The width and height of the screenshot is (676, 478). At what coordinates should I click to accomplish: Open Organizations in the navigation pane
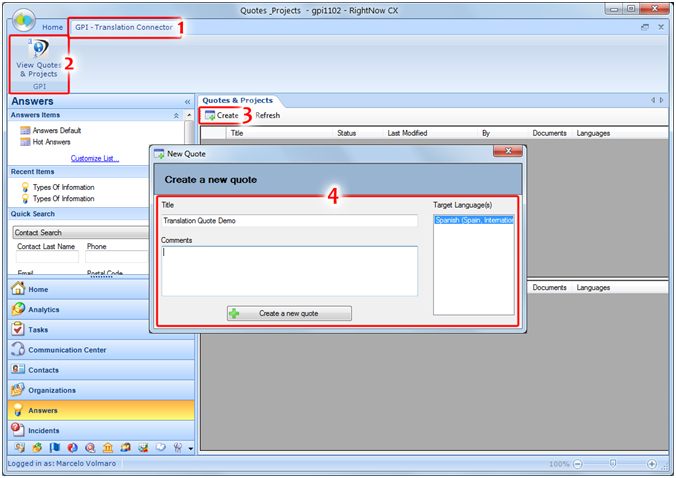tap(51, 390)
